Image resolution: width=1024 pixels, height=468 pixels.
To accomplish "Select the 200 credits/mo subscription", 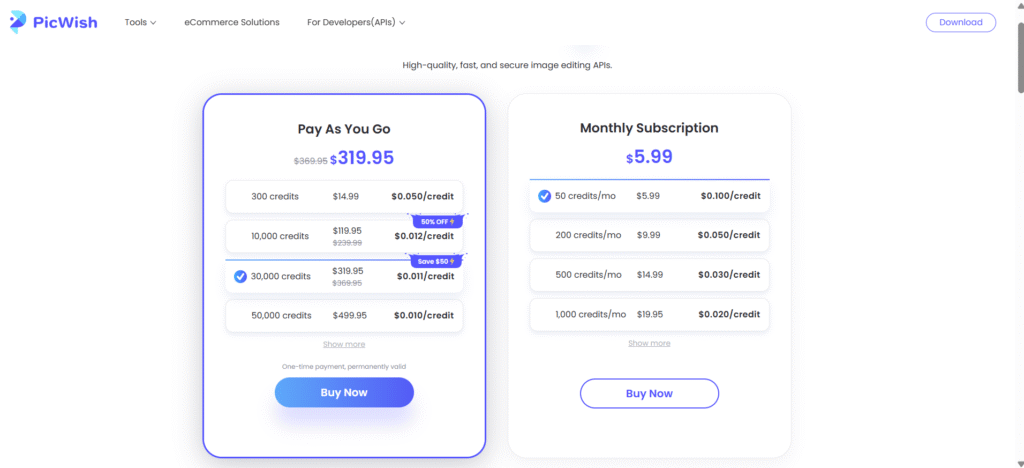I will click(x=649, y=235).
